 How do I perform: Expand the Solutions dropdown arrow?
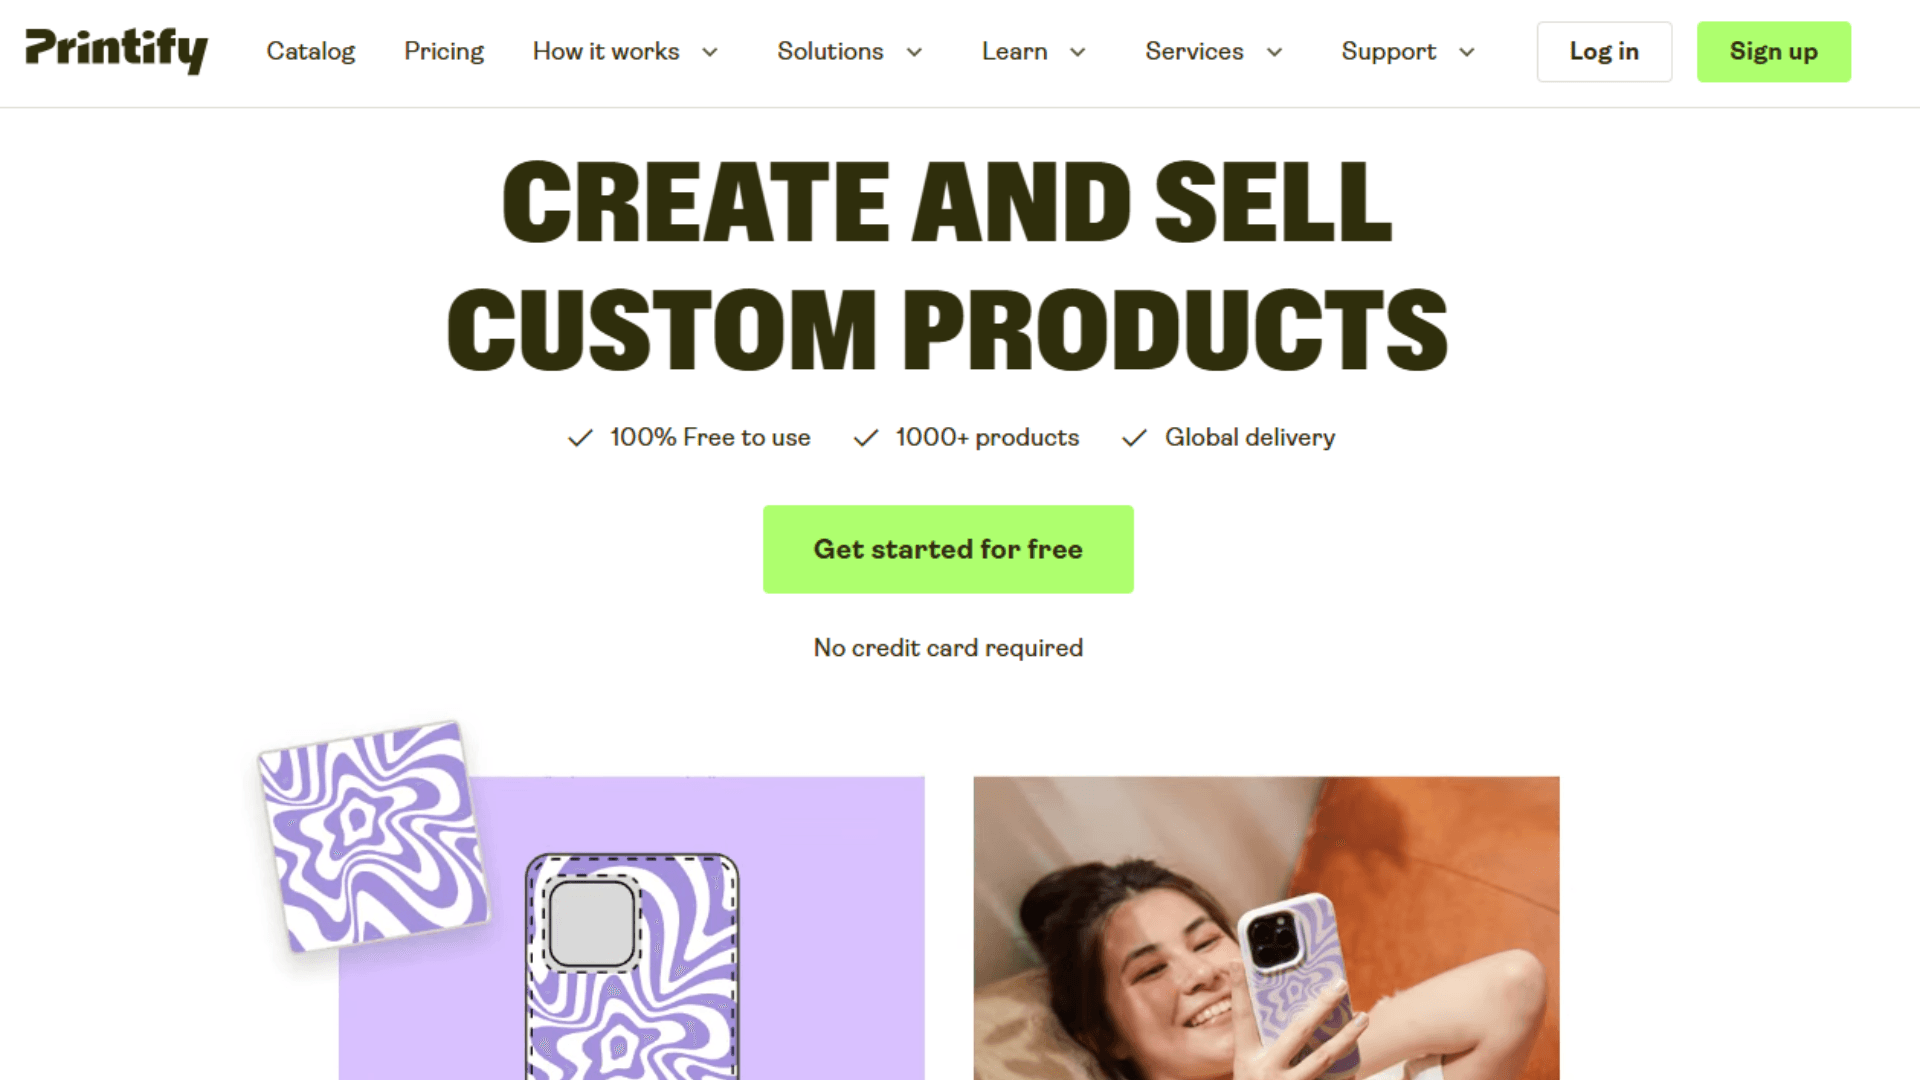[914, 52]
